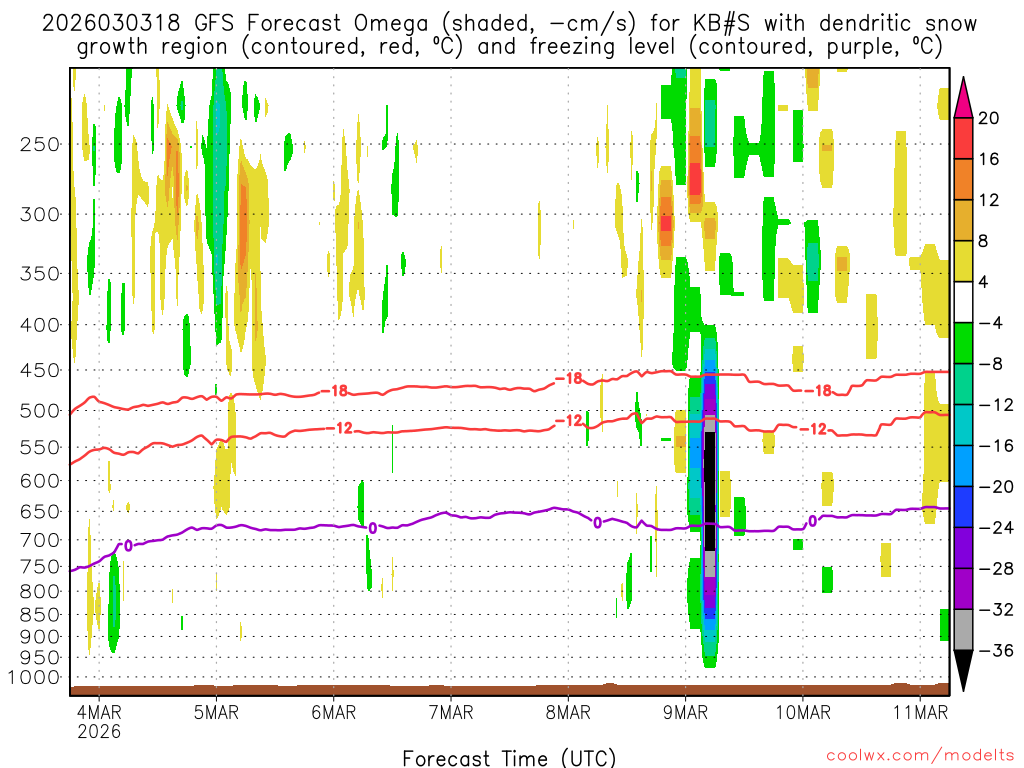Click the purple 0 freezing label near 8MAR

(597, 522)
